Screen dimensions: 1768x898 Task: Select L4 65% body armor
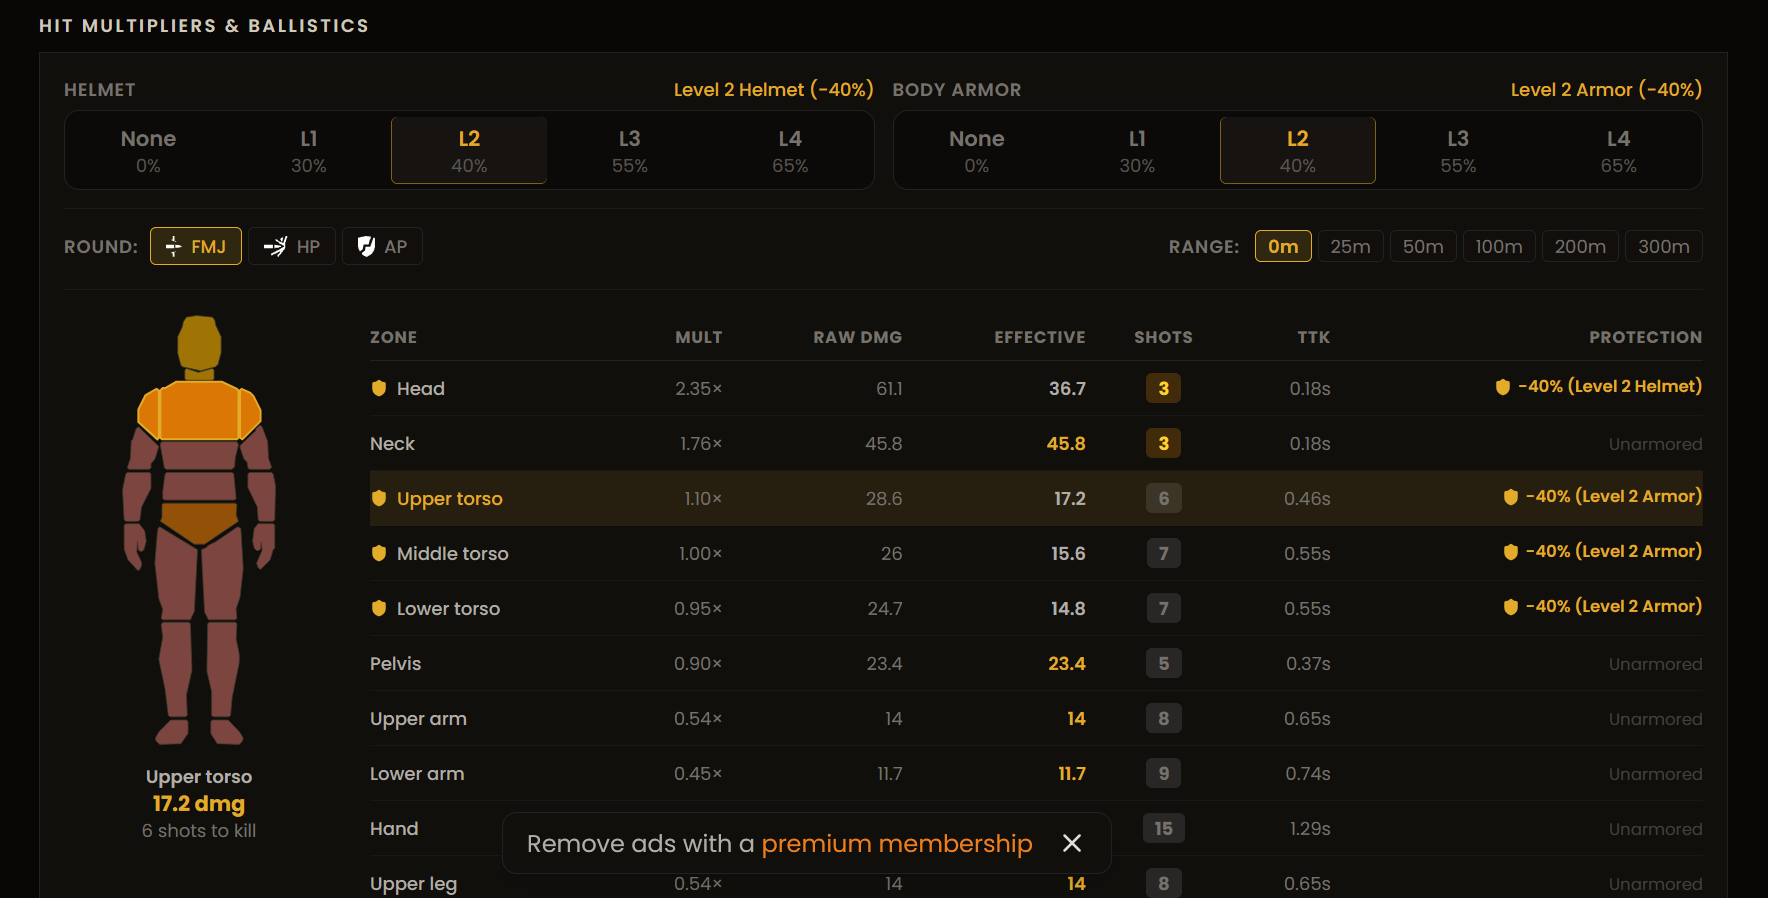(x=1618, y=150)
